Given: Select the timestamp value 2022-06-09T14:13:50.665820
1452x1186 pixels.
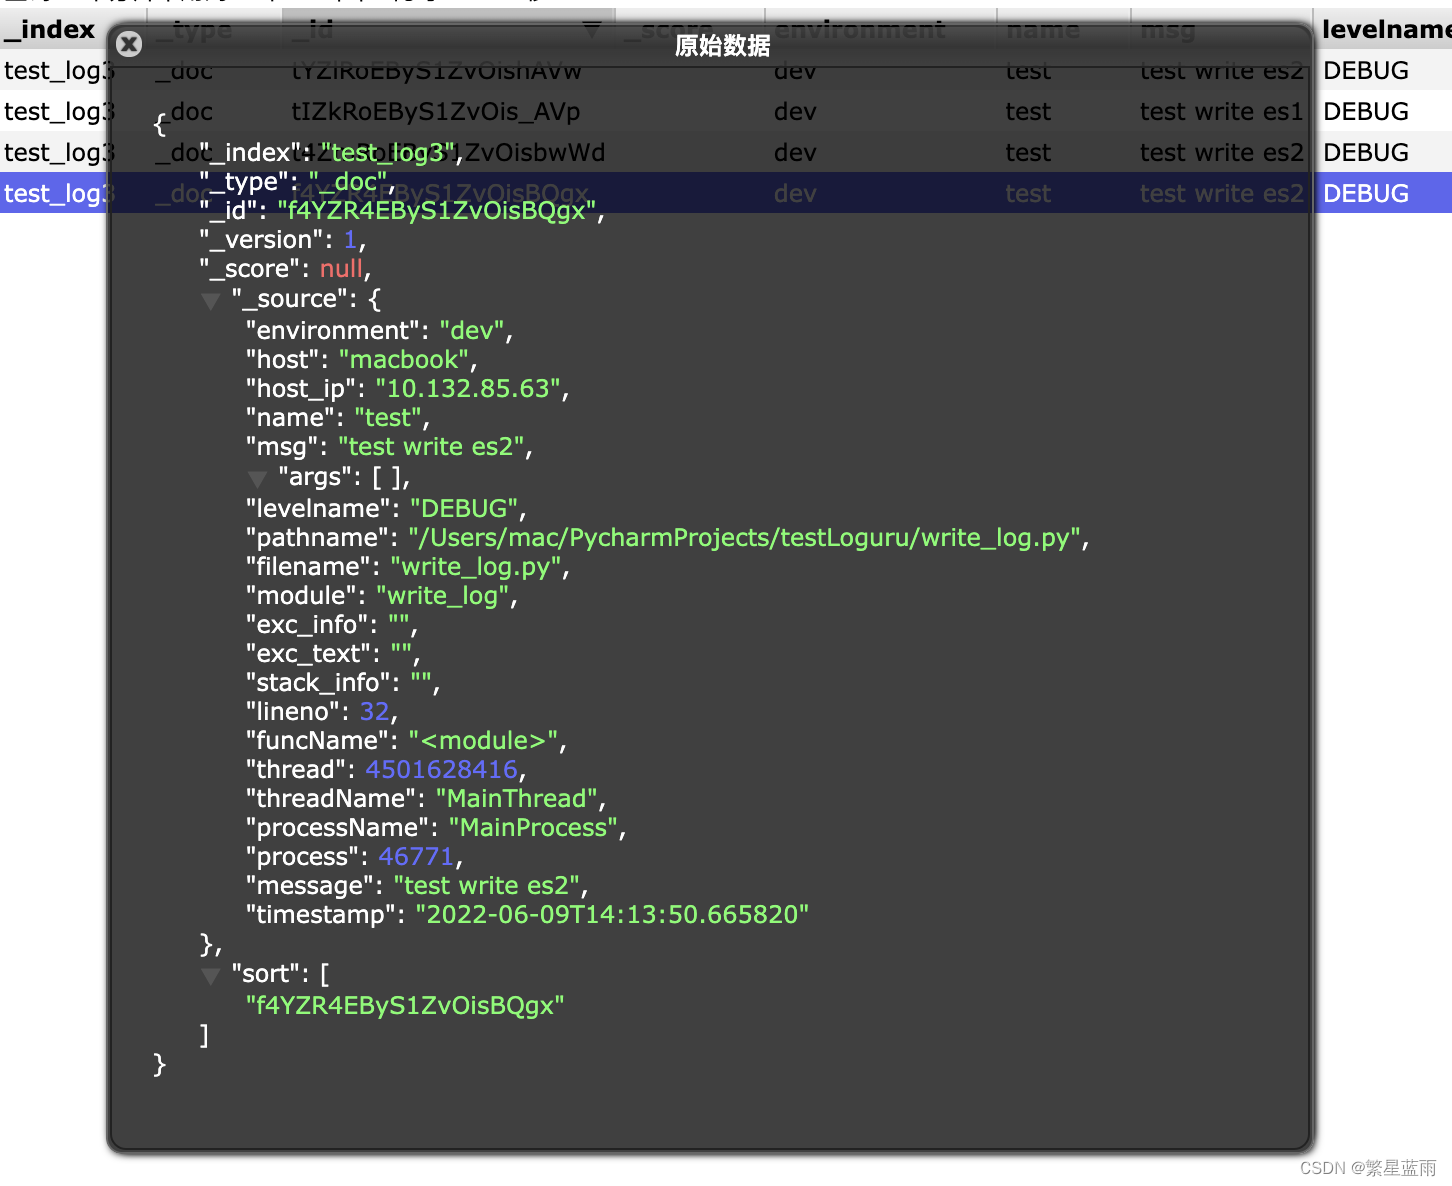Looking at the screenshot, I should 612,915.
